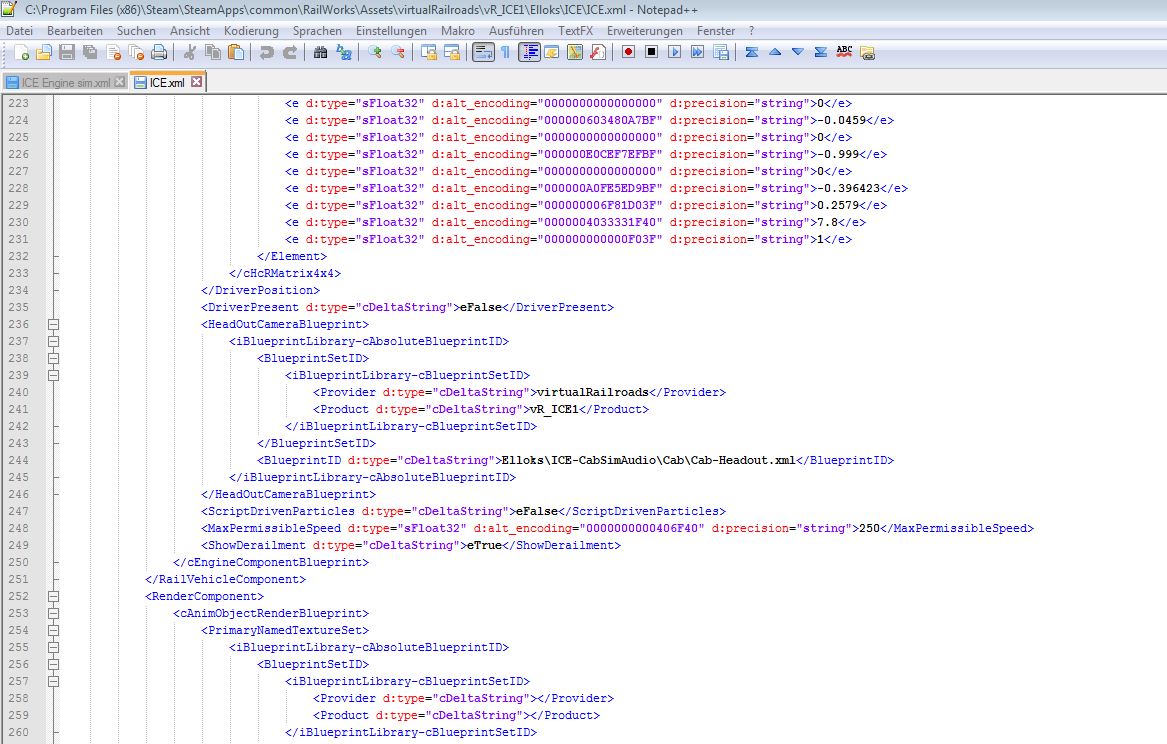Collapse HeadOutCameraBlueprint fold at line 236

53,324
